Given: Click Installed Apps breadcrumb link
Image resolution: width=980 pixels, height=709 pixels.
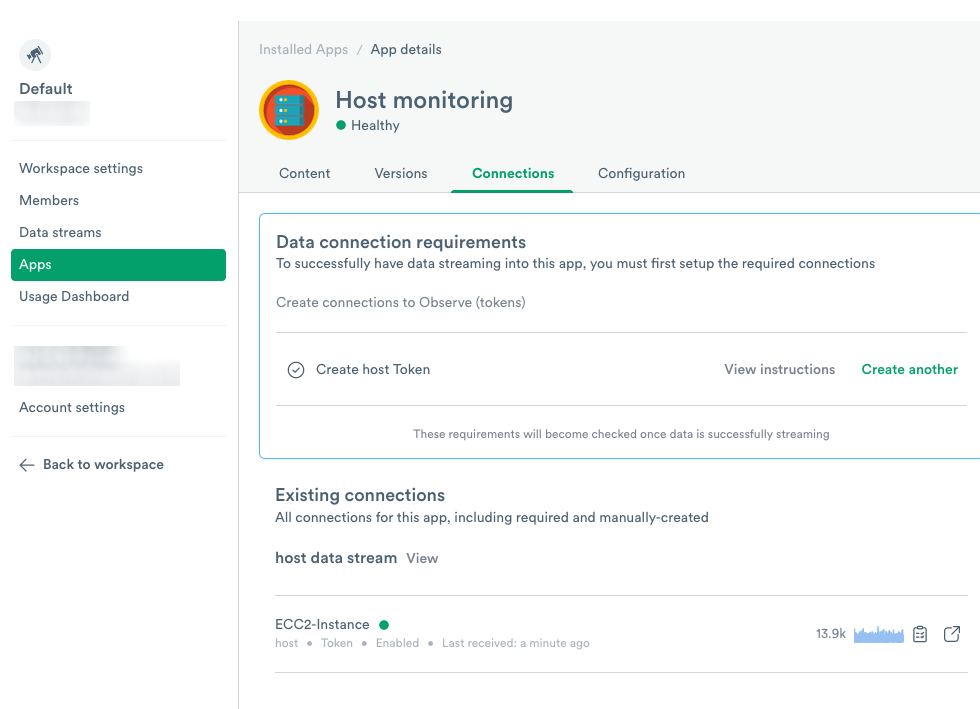Looking at the screenshot, I should pos(303,49).
